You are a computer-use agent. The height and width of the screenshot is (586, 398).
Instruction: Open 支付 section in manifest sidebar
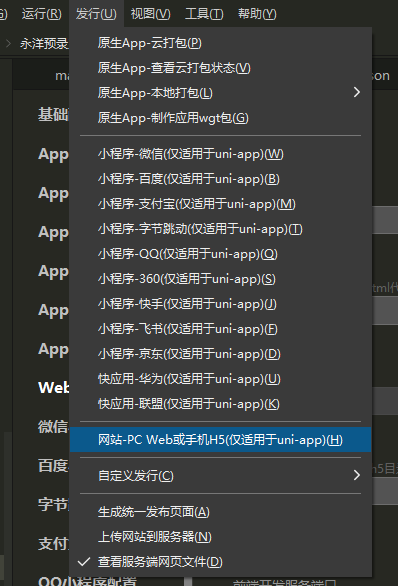click(x=53, y=543)
